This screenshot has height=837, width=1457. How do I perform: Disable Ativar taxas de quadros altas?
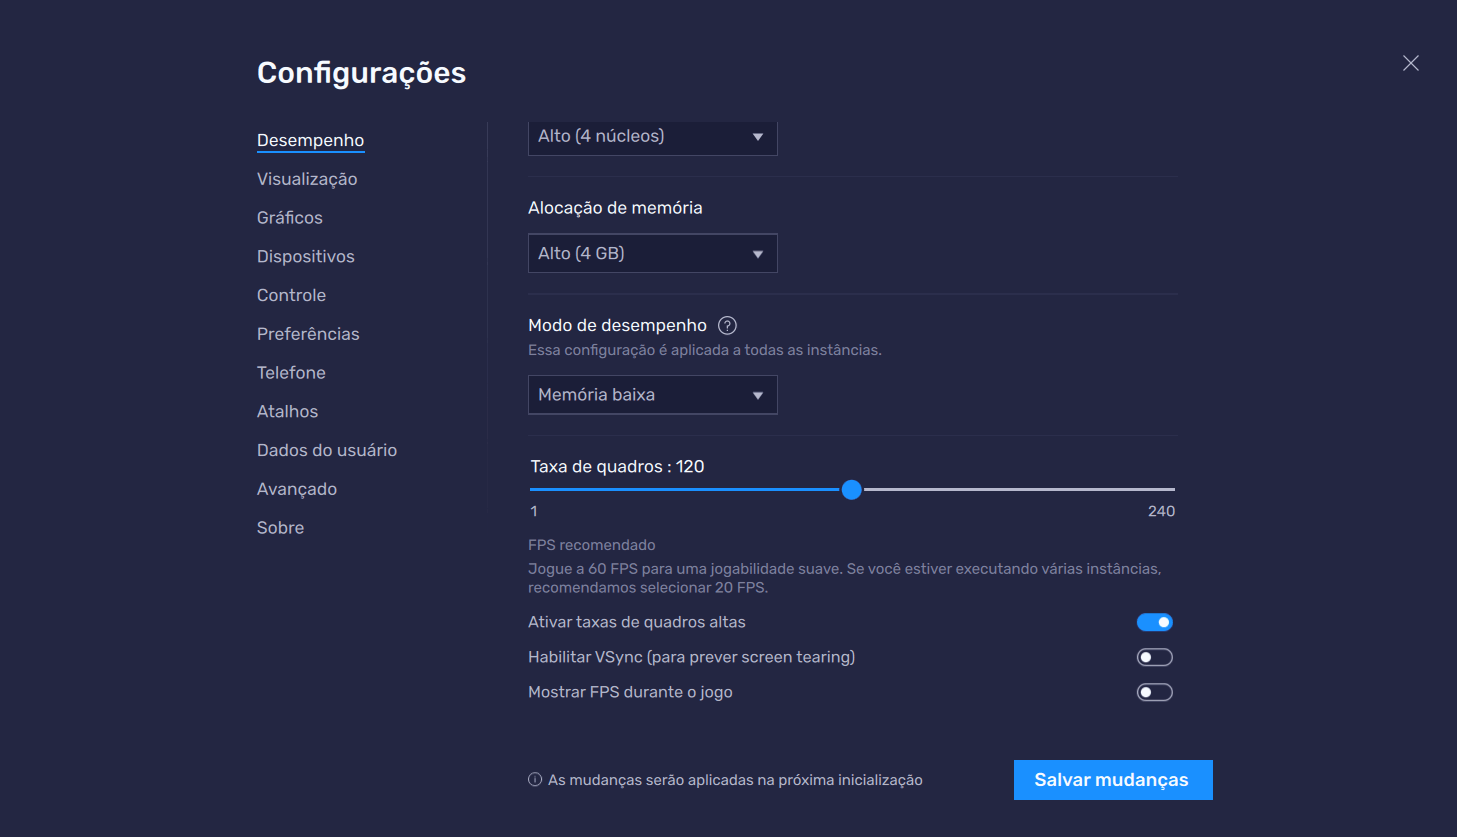[x=1155, y=622]
